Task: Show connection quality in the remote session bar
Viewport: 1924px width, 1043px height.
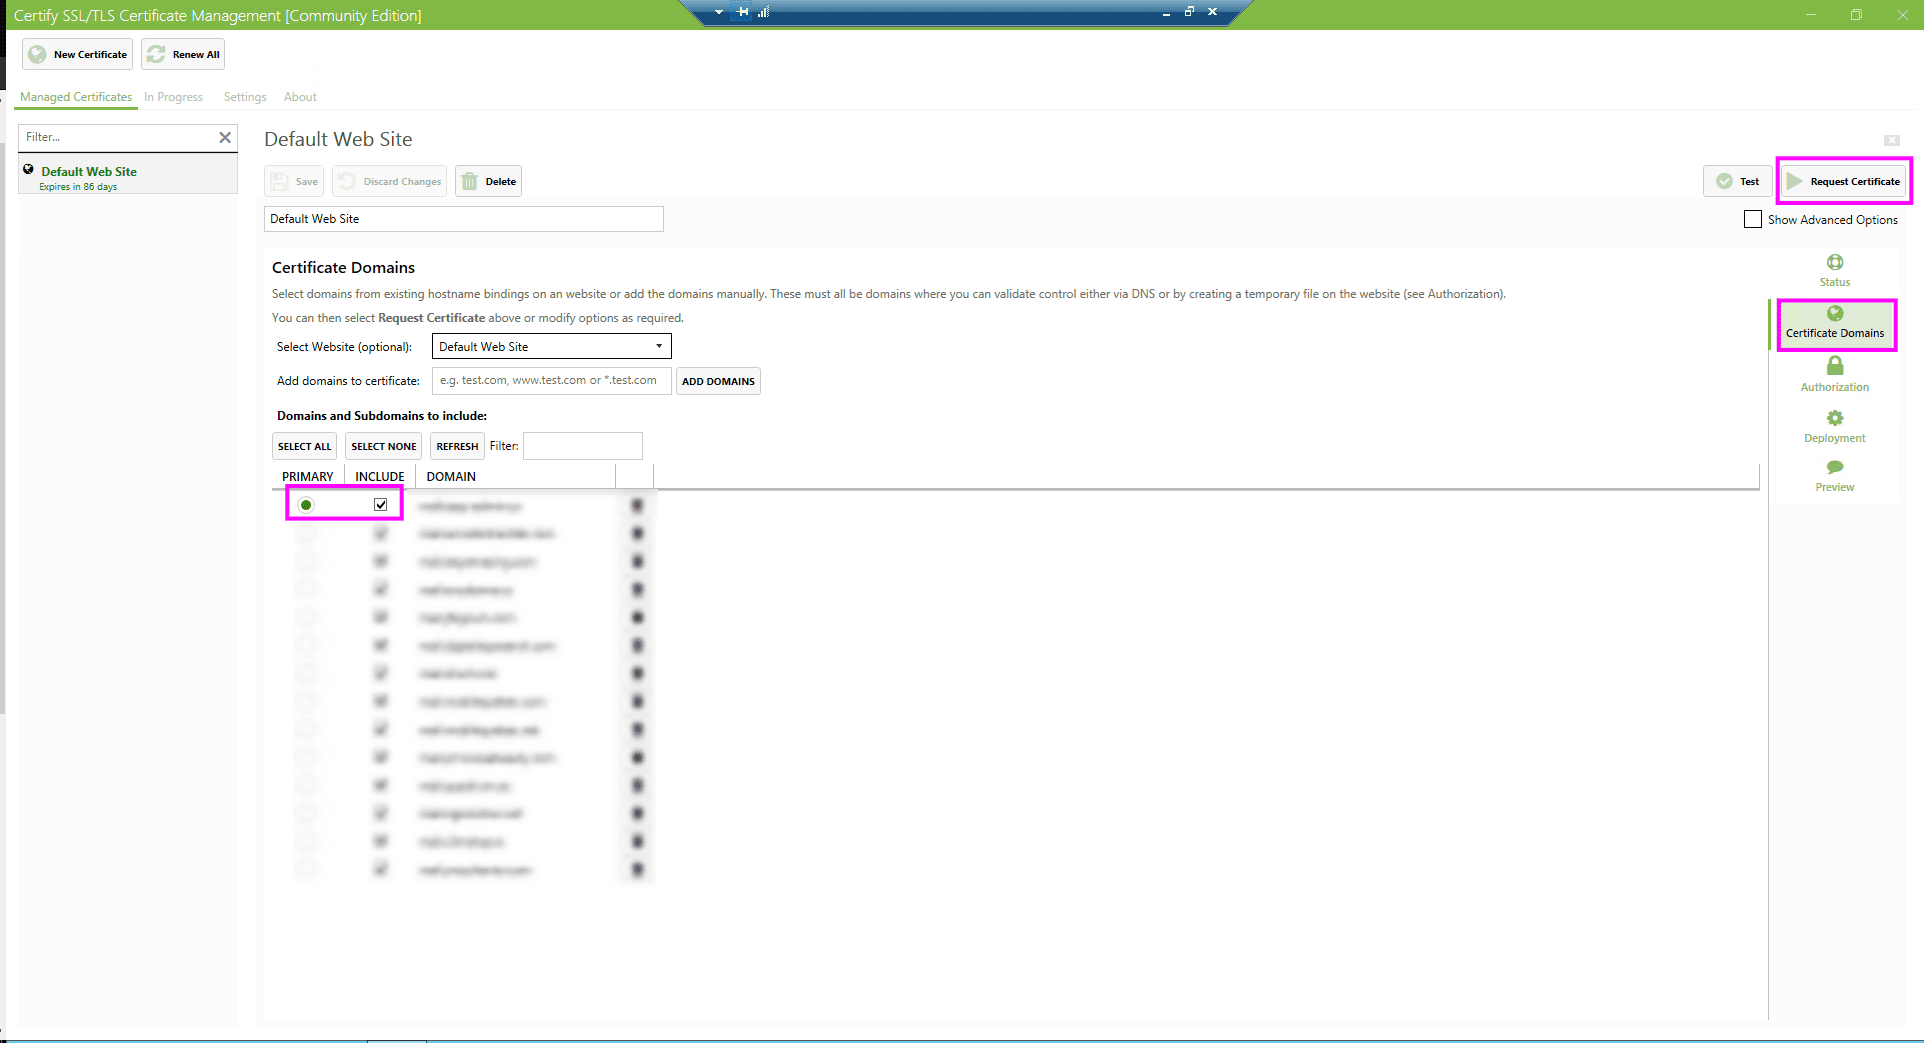Action: tap(763, 12)
